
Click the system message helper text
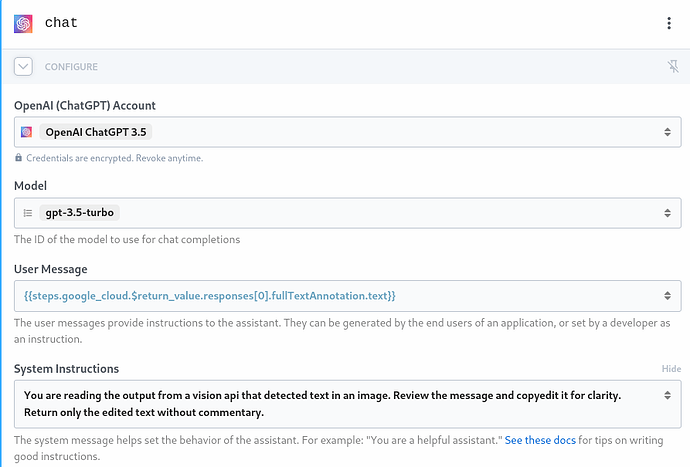click(338, 448)
